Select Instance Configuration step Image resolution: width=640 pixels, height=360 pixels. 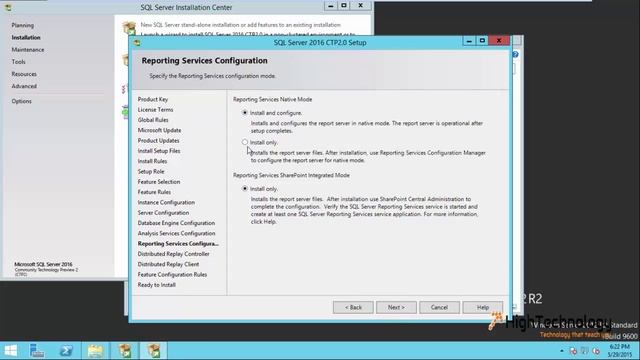pos(166,202)
